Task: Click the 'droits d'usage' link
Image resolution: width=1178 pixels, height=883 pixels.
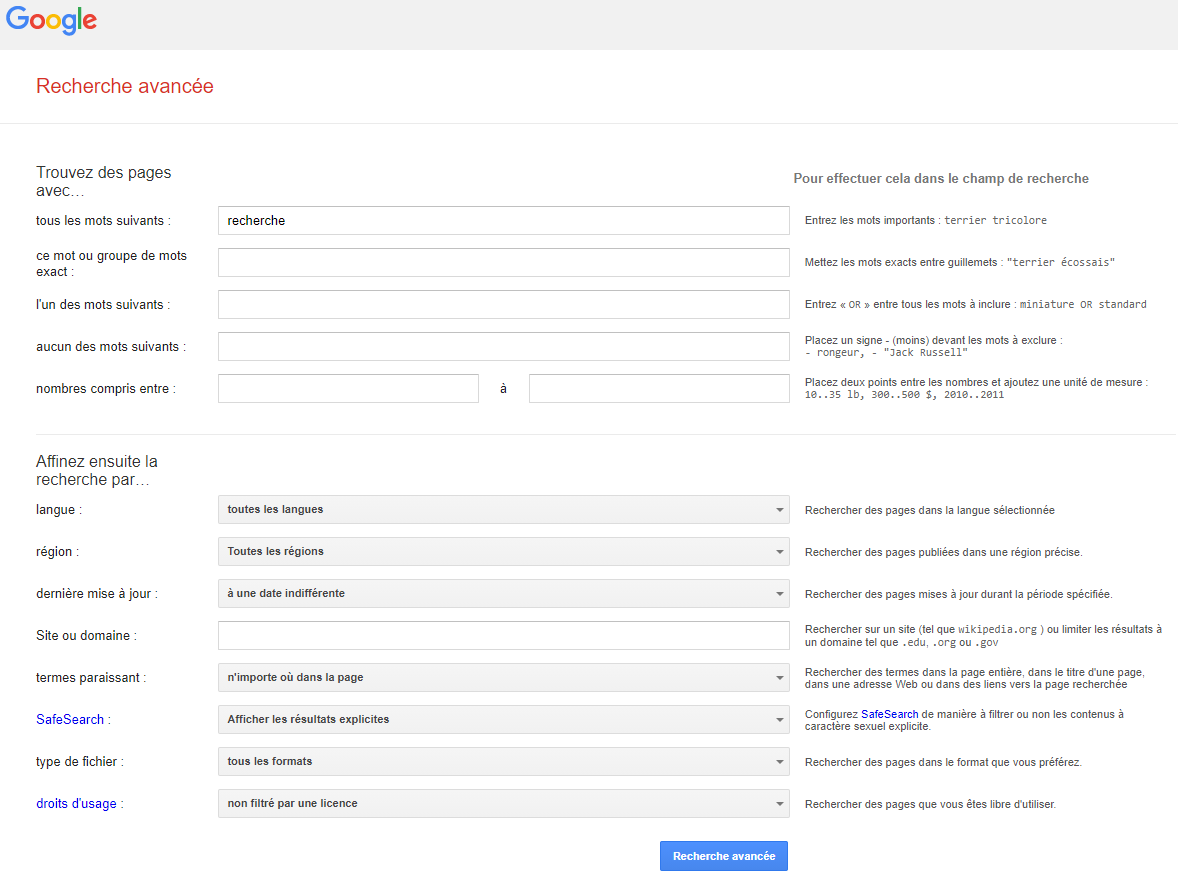Action: pyautogui.click(x=76, y=803)
